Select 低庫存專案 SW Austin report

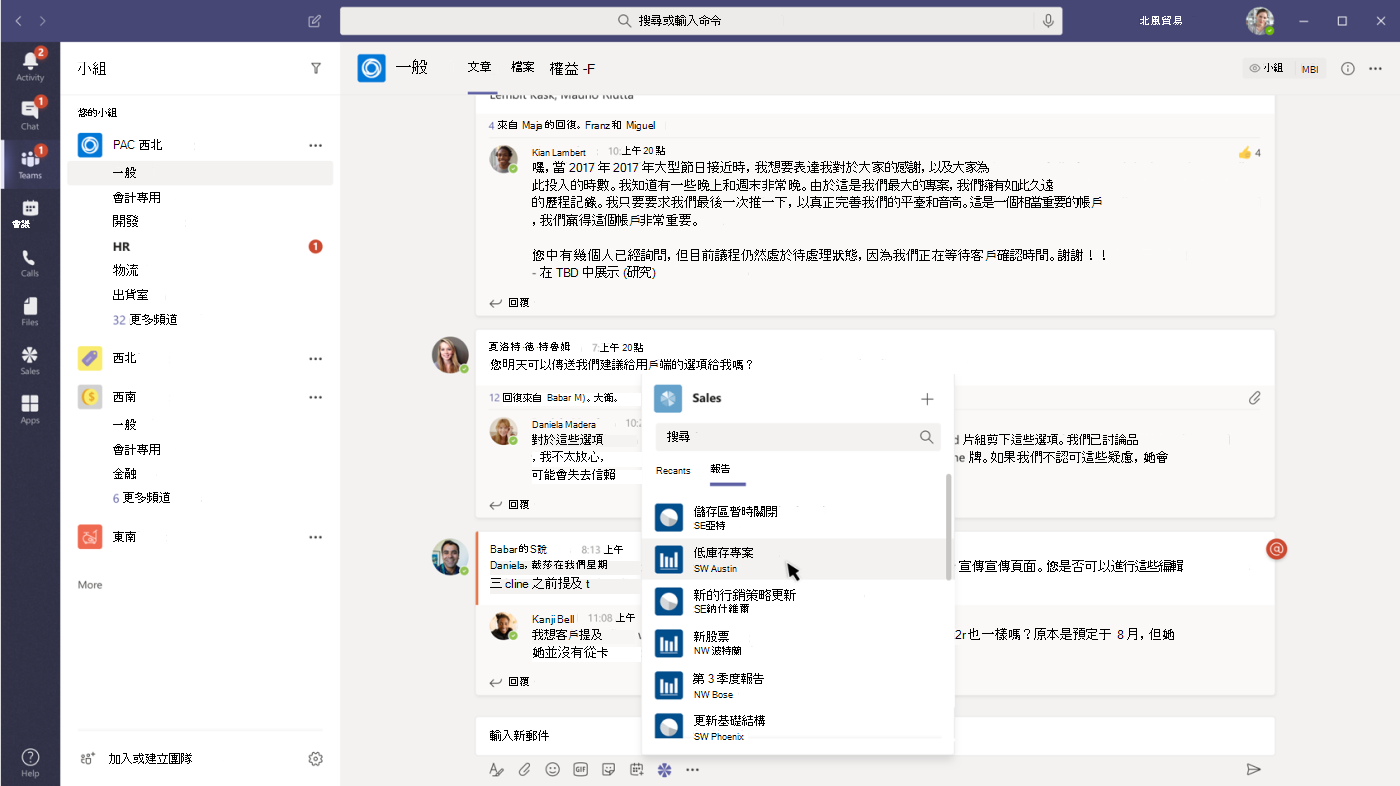coord(797,559)
